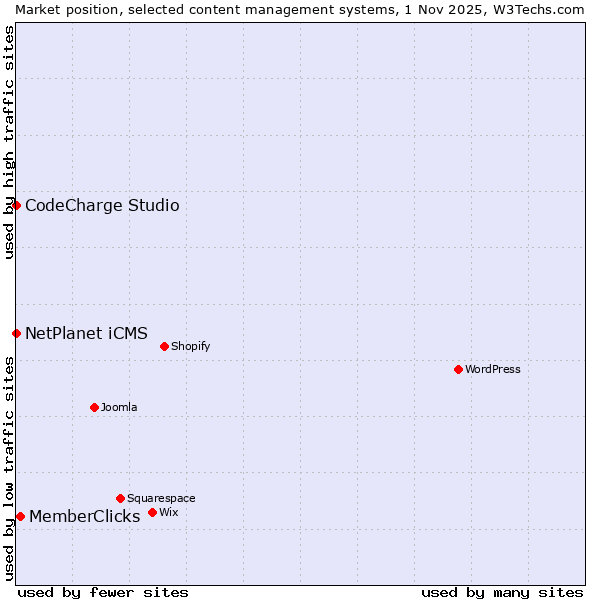Click the chart title mentioning W3Techs.com

(300, 9)
